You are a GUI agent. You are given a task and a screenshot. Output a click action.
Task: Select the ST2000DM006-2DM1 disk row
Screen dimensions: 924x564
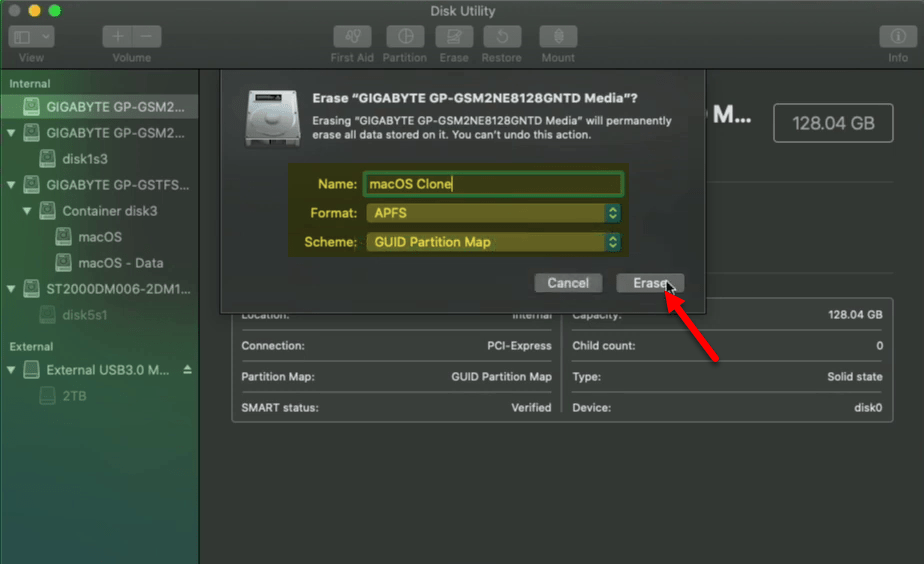click(99, 289)
